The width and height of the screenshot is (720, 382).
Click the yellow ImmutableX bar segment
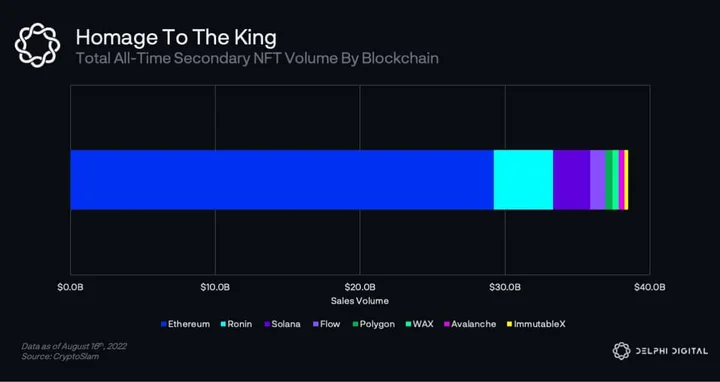pyautogui.click(x=626, y=180)
